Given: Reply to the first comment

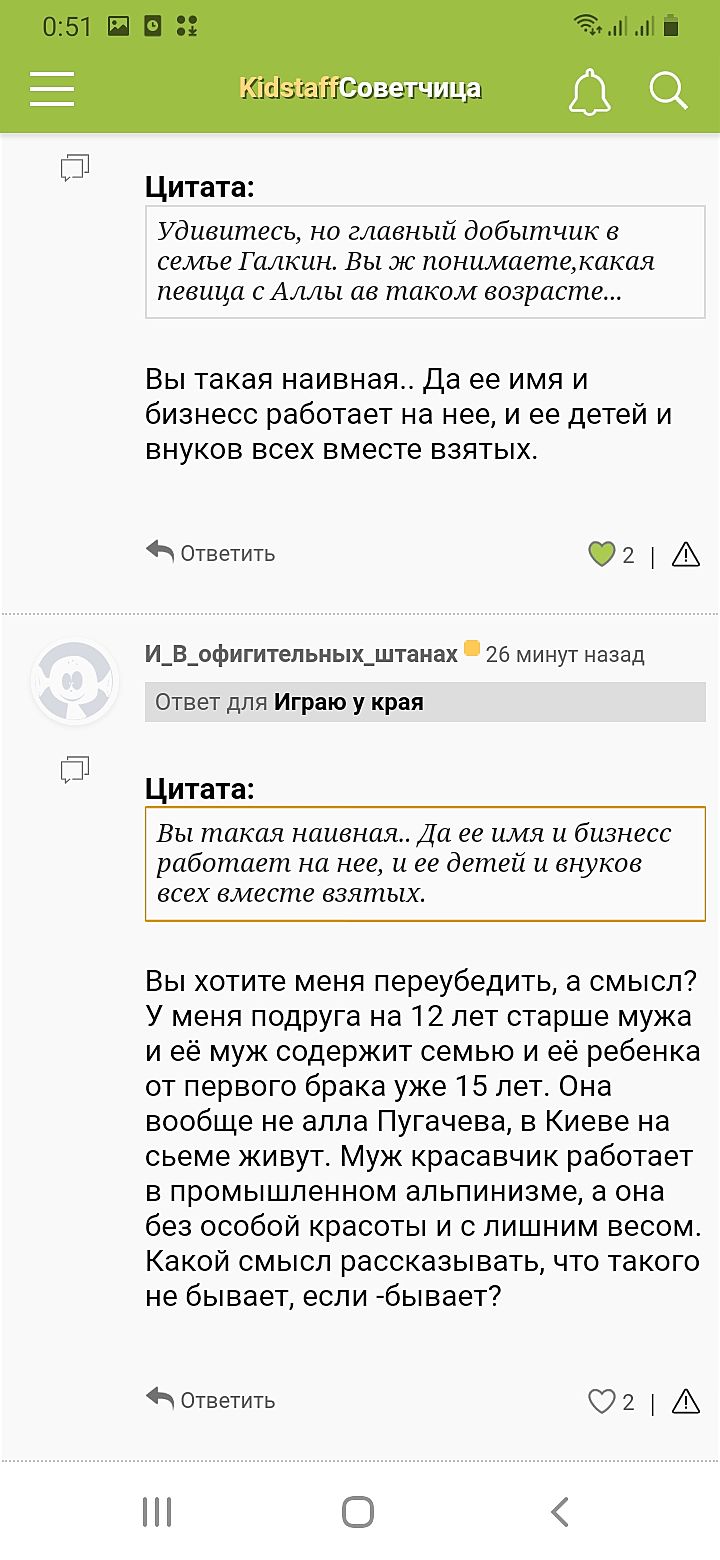Looking at the screenshot, I should (x=211, y=553).
